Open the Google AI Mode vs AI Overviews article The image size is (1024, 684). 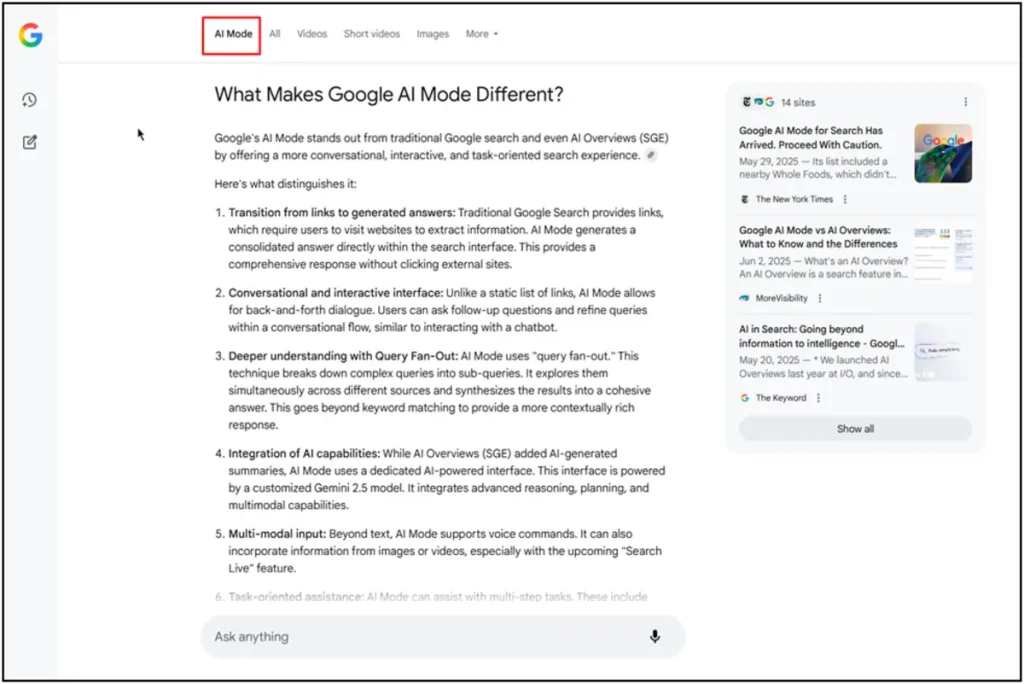coord(820,237)
